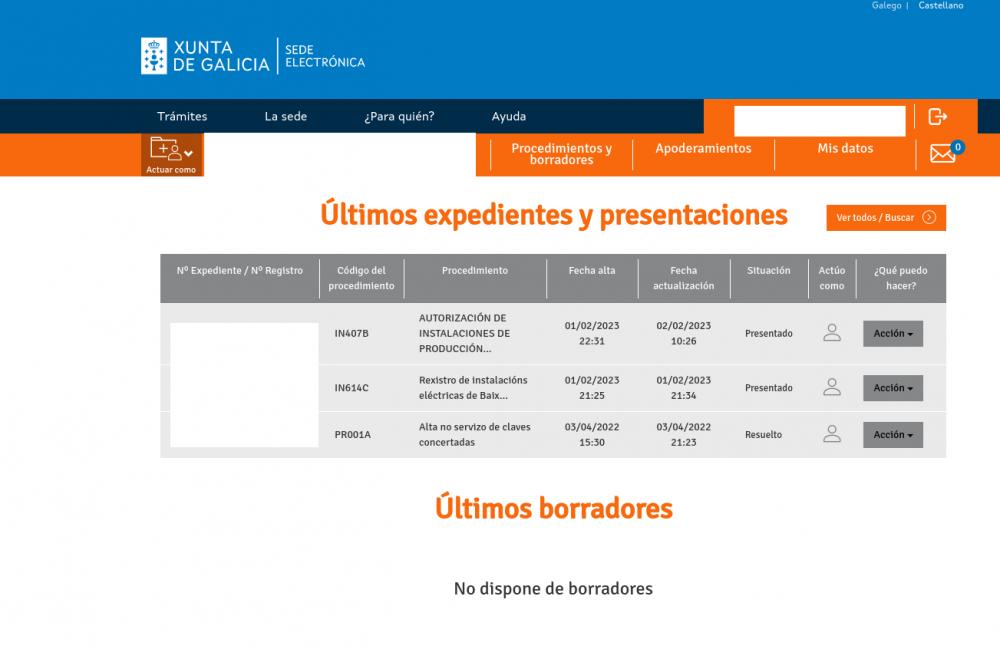Click the '¿Qué puedo hacer?' column header

[x=901, y=278]
